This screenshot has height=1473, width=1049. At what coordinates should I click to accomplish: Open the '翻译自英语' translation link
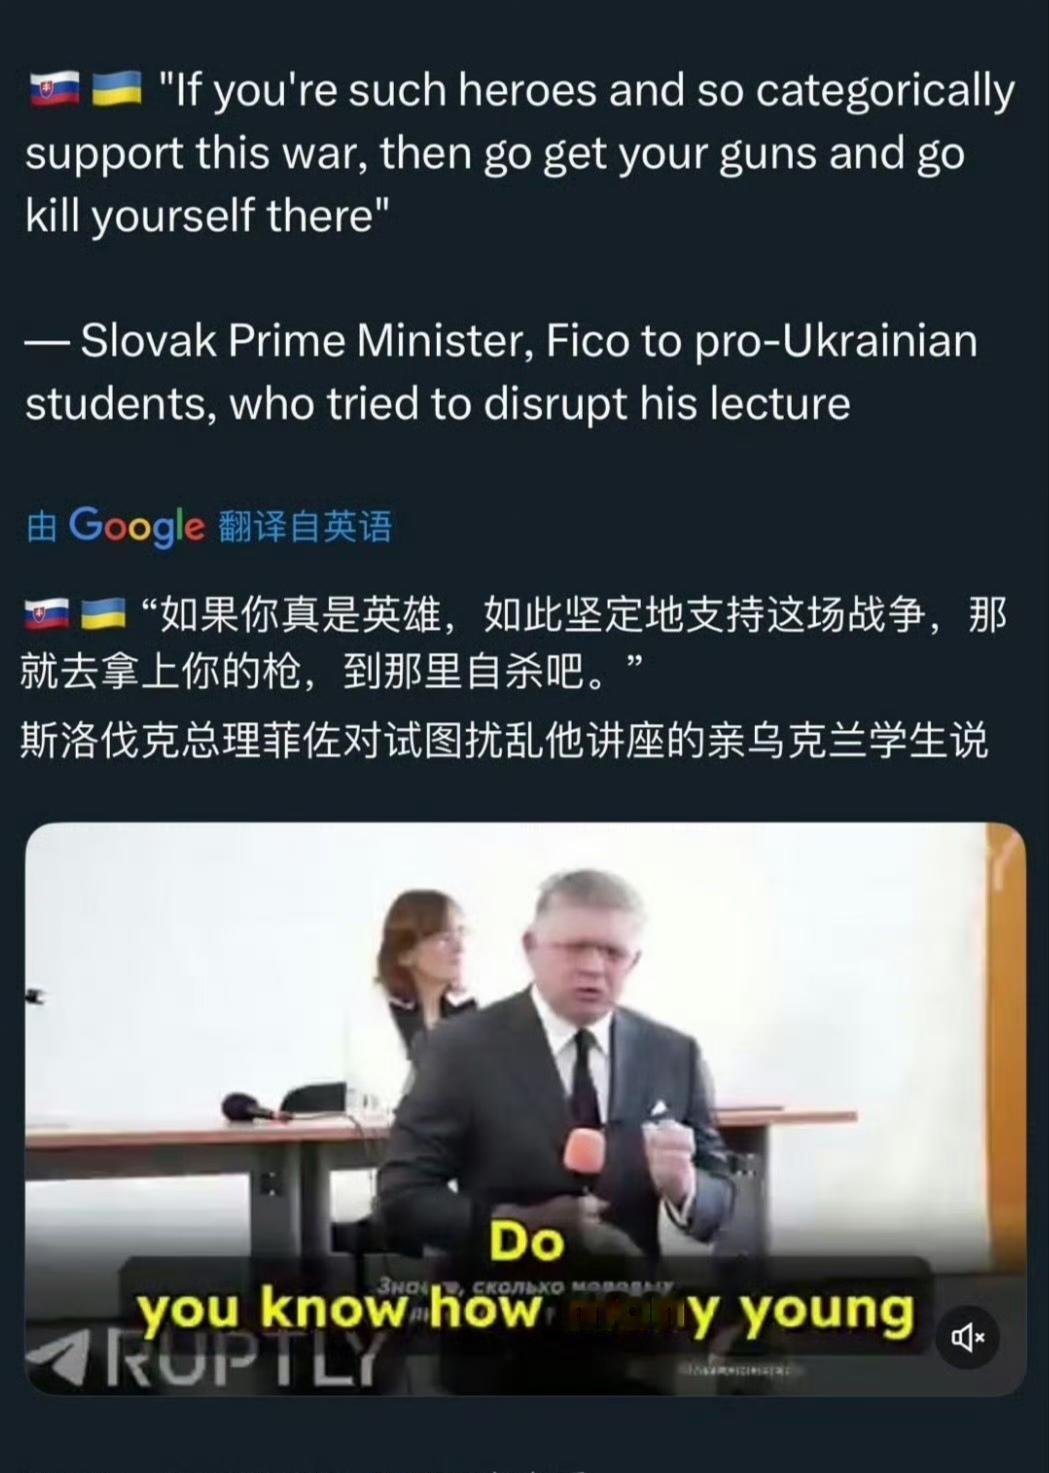click(x=305, y=526)
